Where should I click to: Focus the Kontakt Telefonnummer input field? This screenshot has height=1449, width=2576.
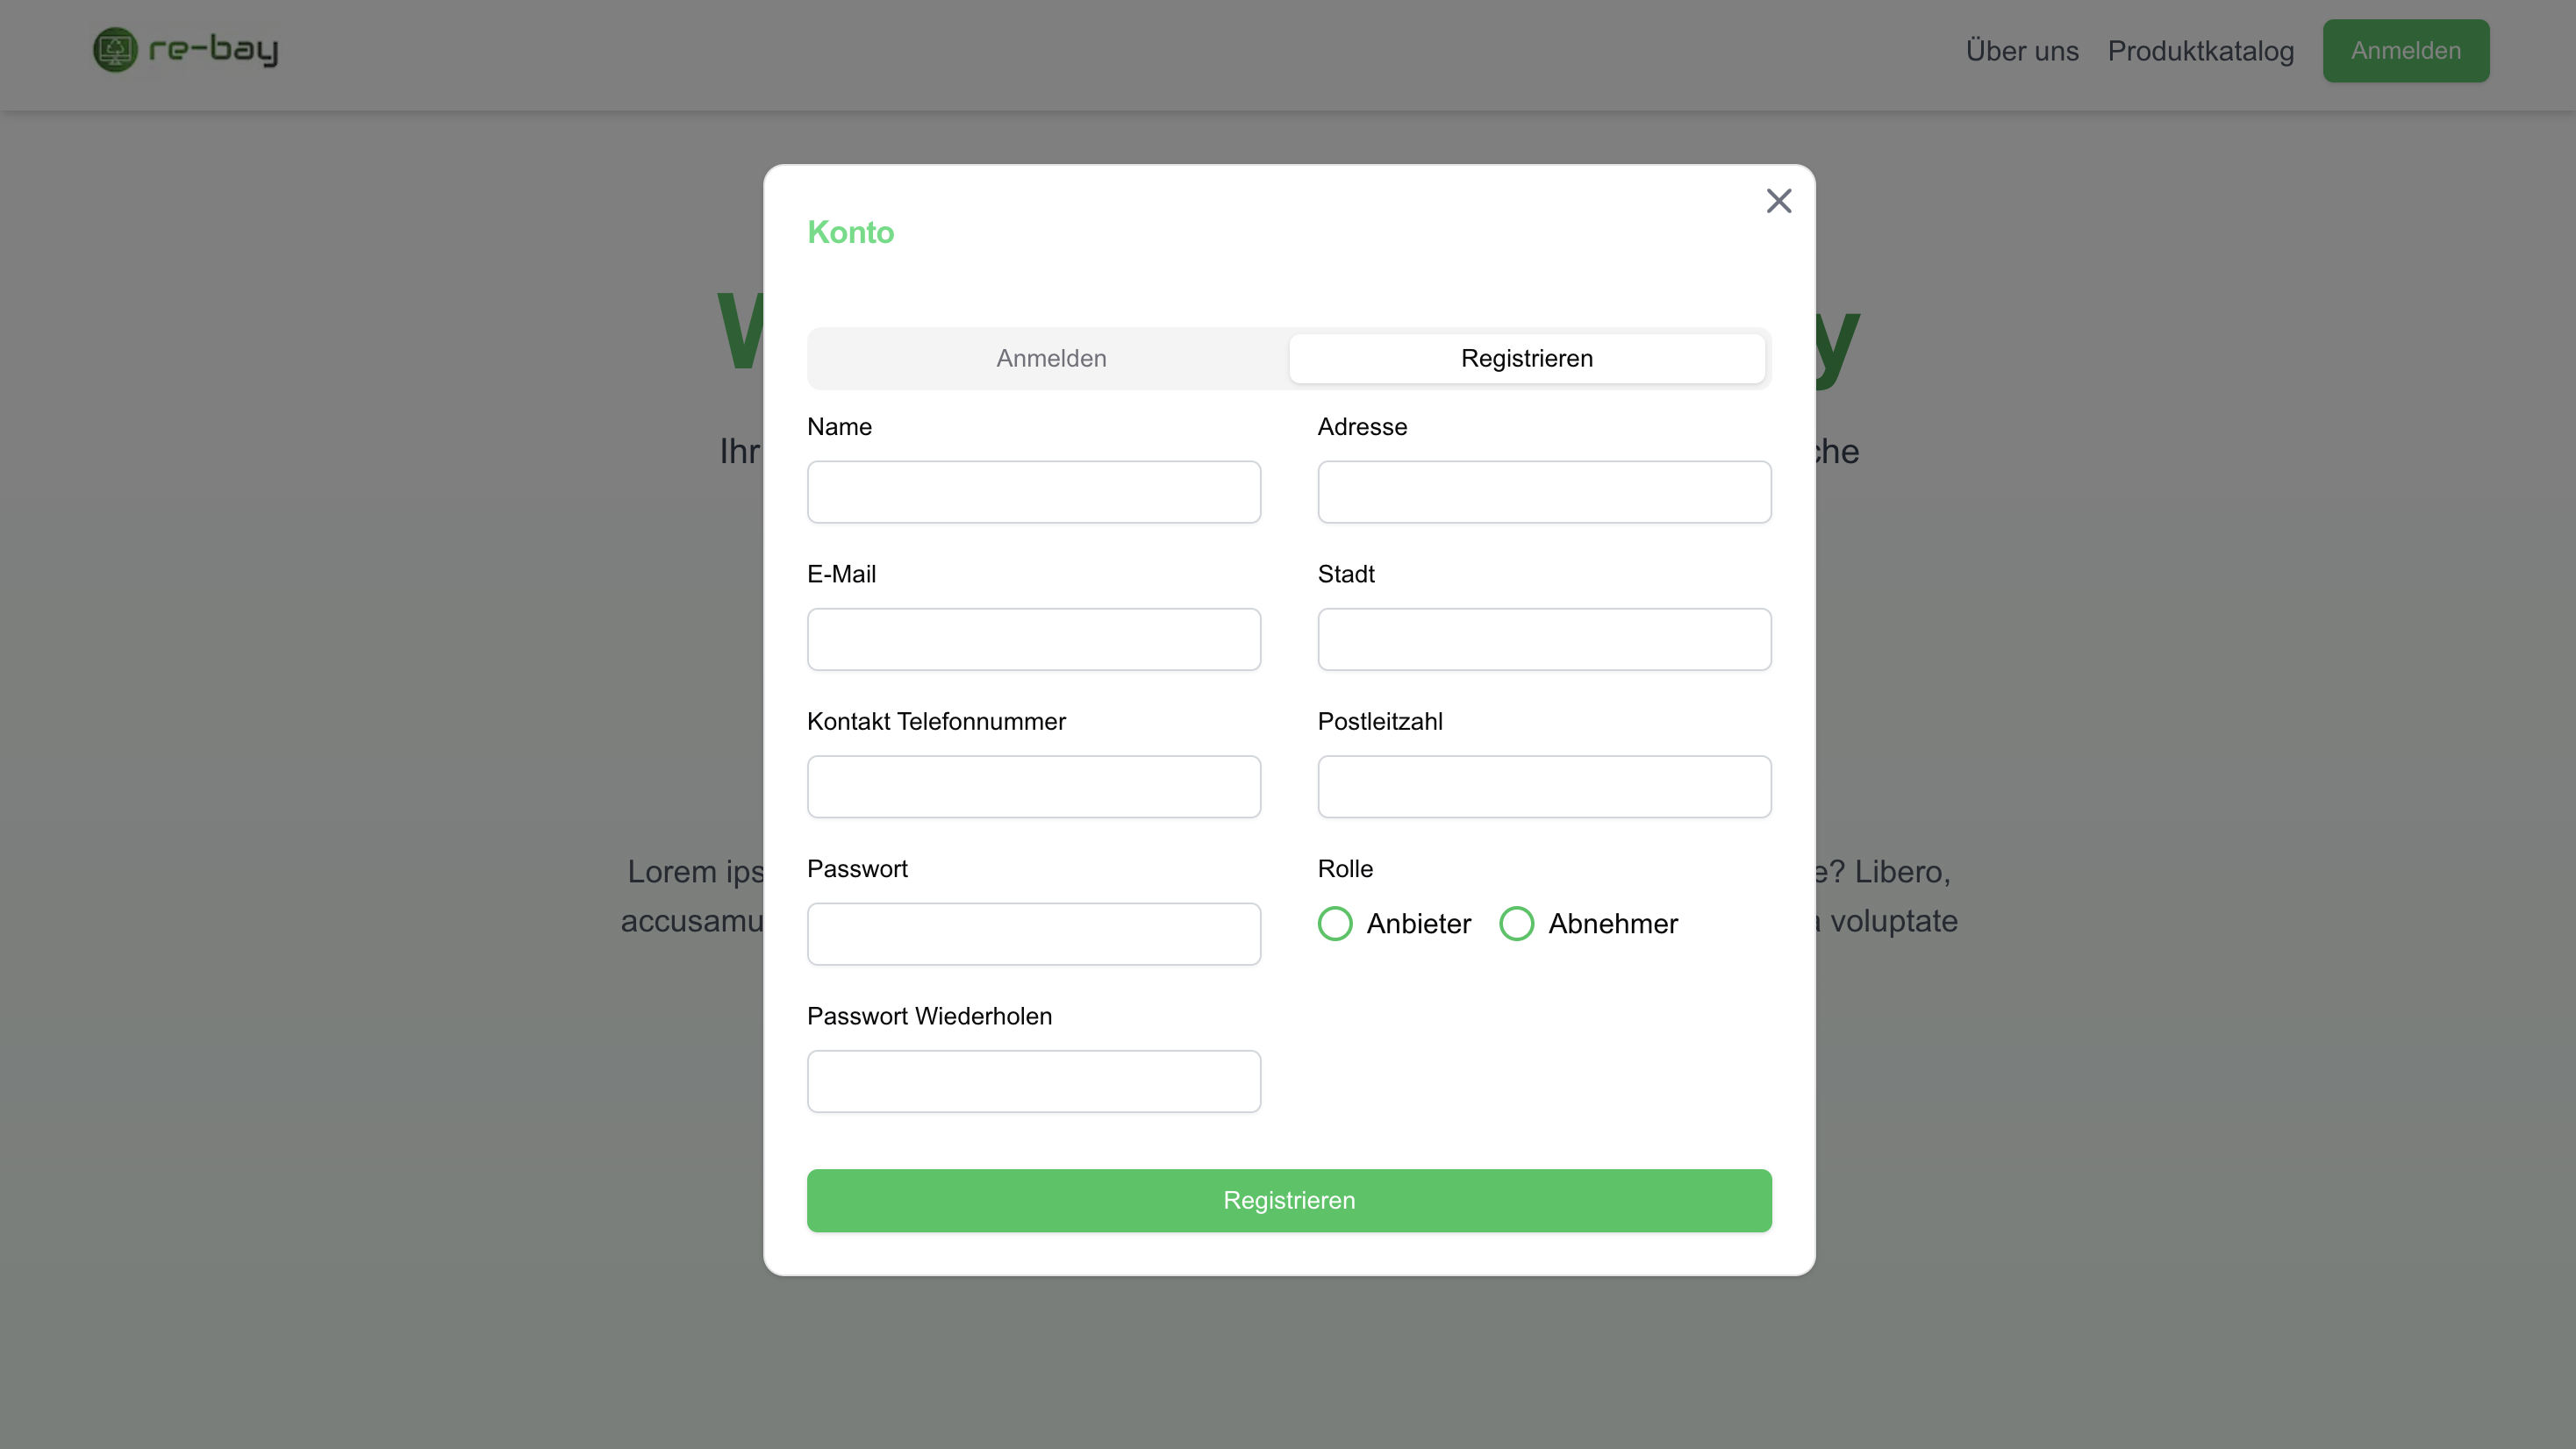coord(1034,786)
